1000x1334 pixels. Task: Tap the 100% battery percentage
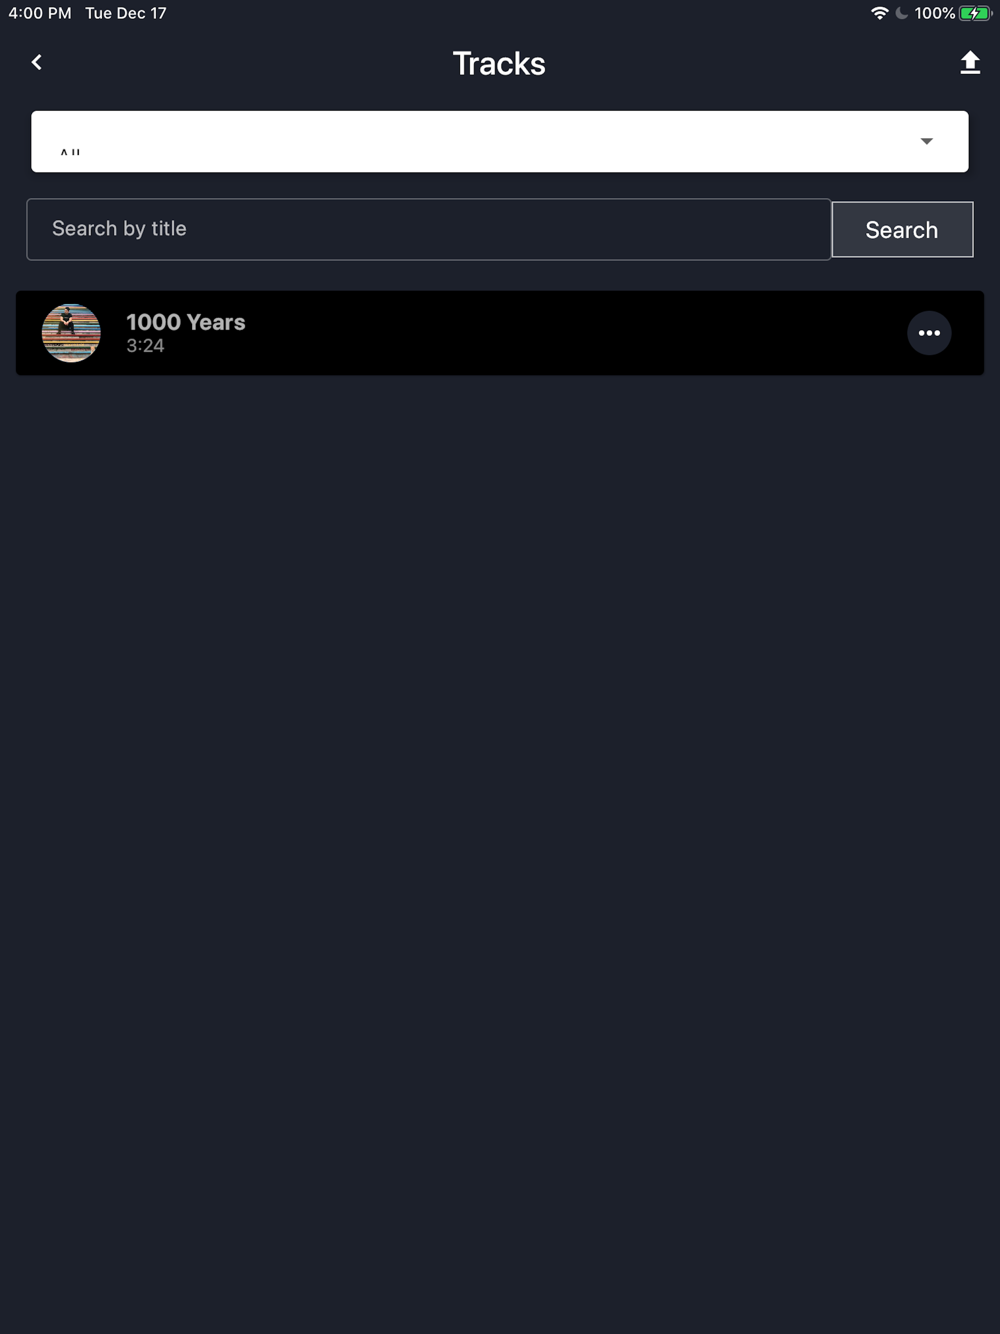pos(934,13)
